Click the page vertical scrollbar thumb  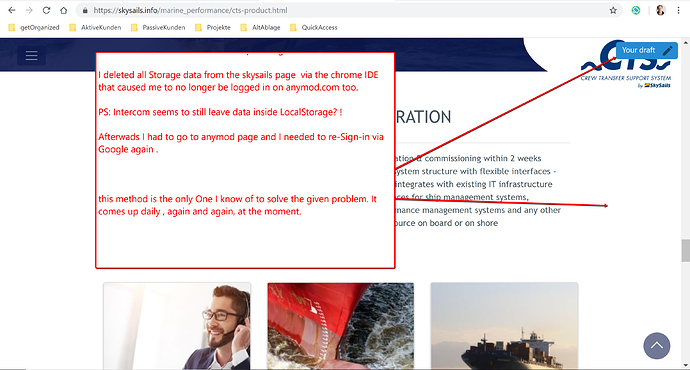click(686, 251)
